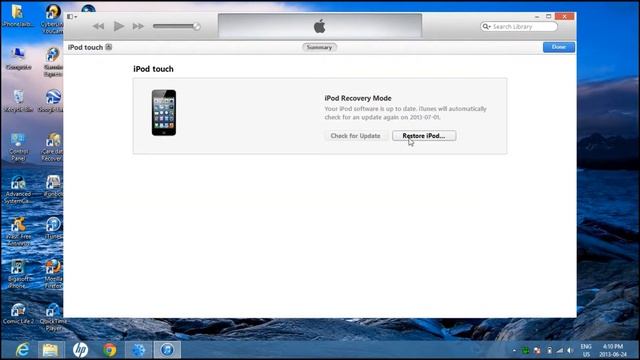
Task: Click the taskbar clock showing 4:10 PM
Action: click(x=613, y=350)
